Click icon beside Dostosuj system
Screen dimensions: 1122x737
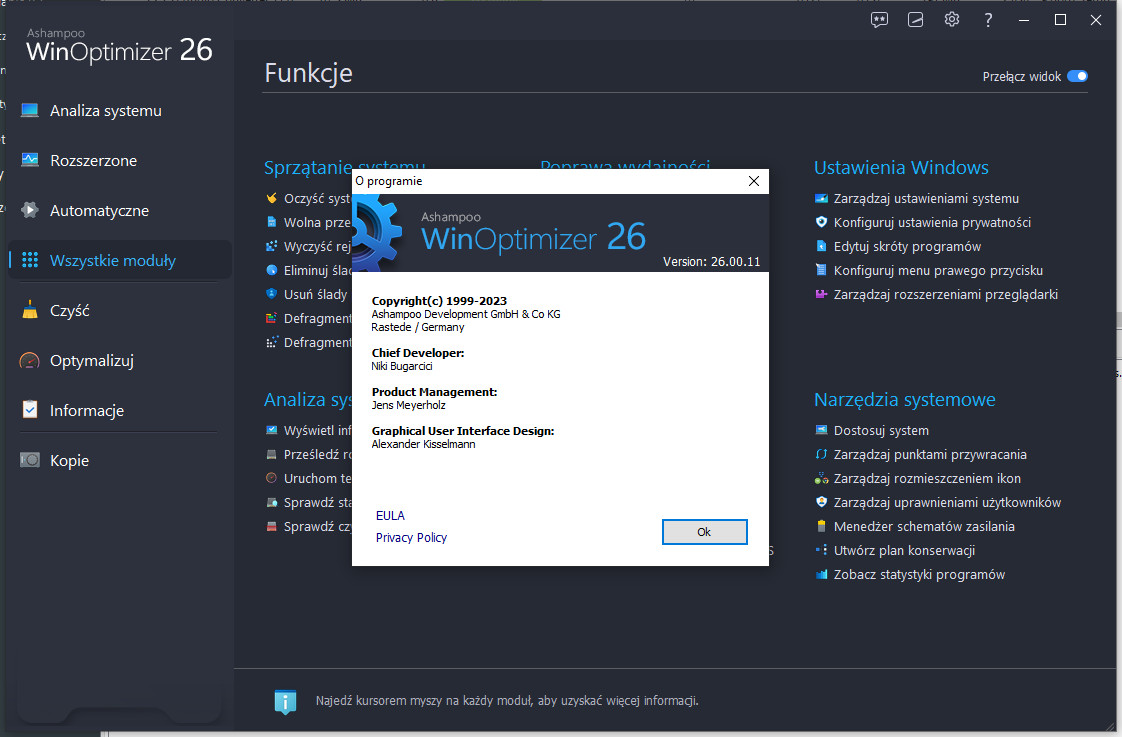[x=821, y=430]
